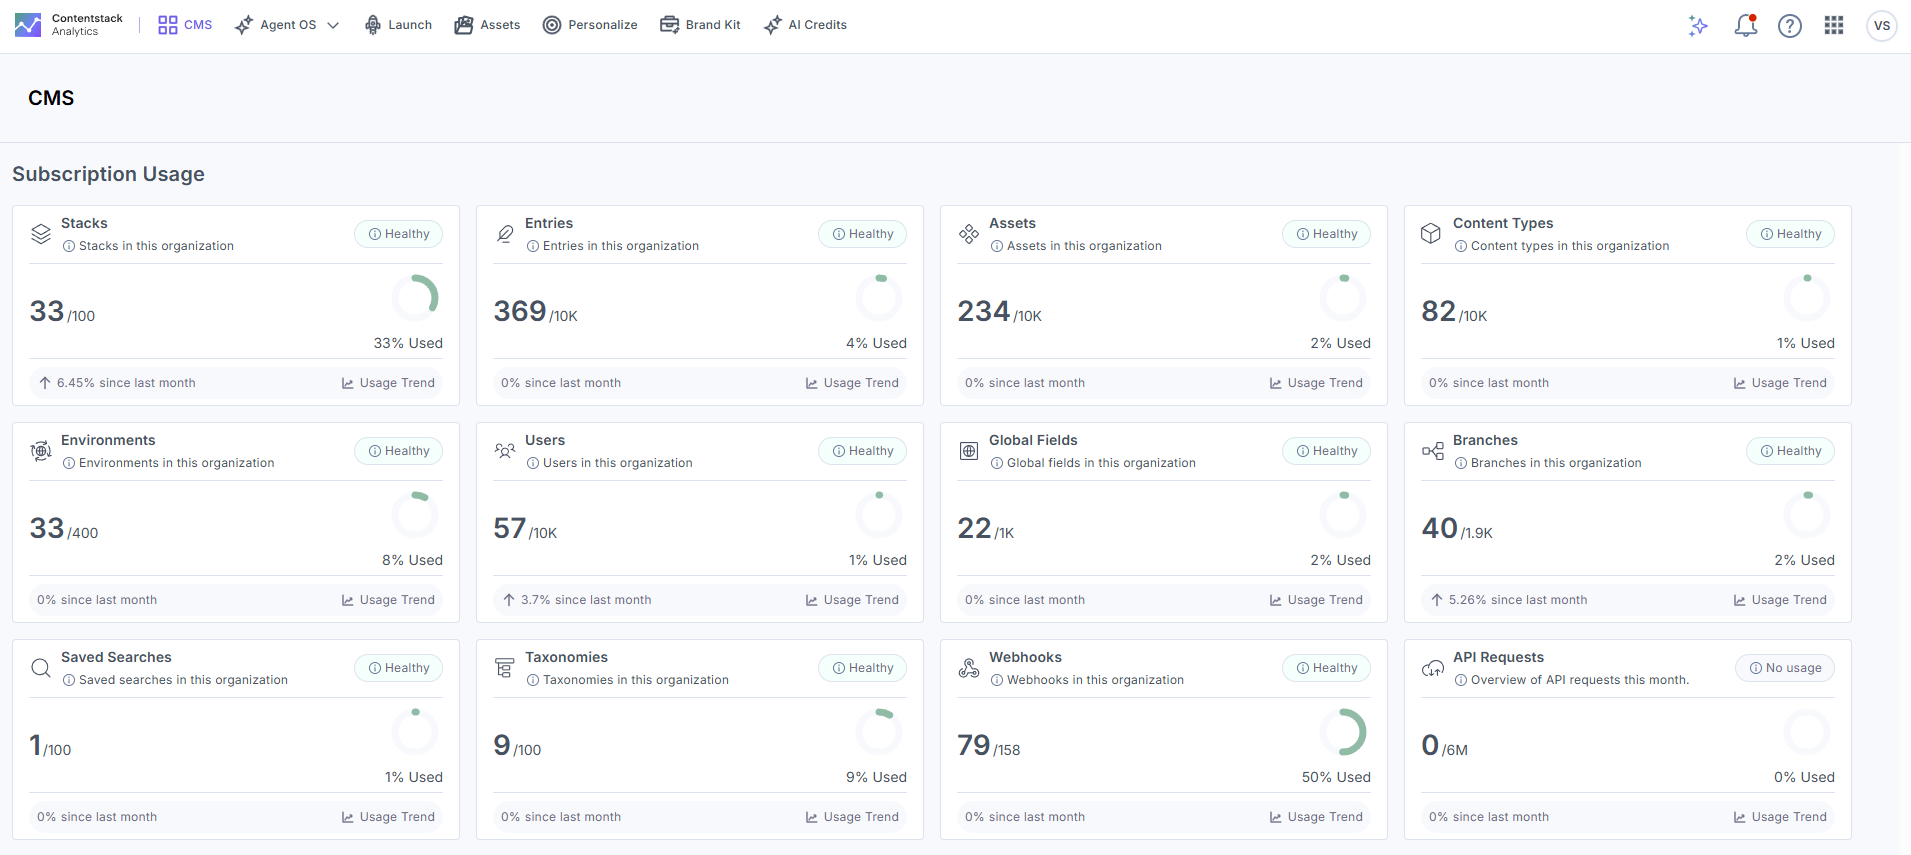Show Usage Trend for API Requests
This screenshot has height=855, width=1911.
[1780, 817]
